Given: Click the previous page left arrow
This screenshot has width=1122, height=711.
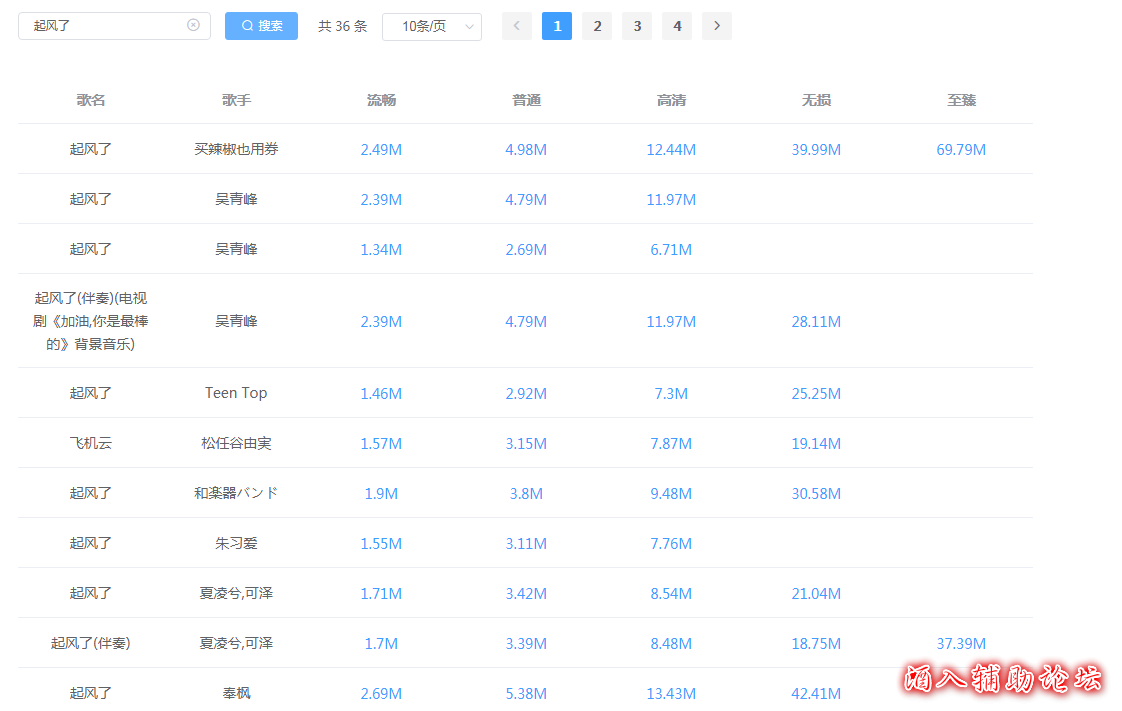Looking at the screenshot, I should [517, 26].
